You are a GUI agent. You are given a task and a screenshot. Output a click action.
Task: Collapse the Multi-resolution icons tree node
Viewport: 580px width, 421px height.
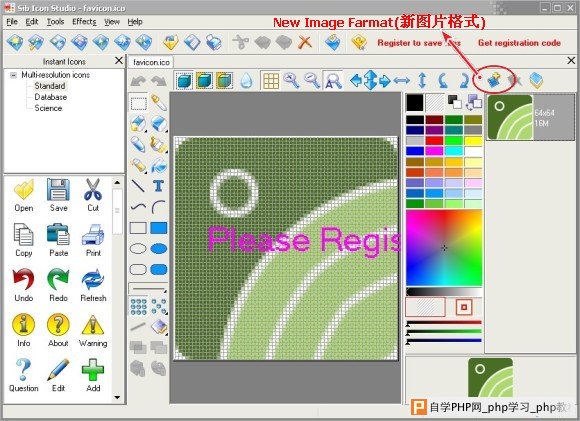(x=13, y=75)
